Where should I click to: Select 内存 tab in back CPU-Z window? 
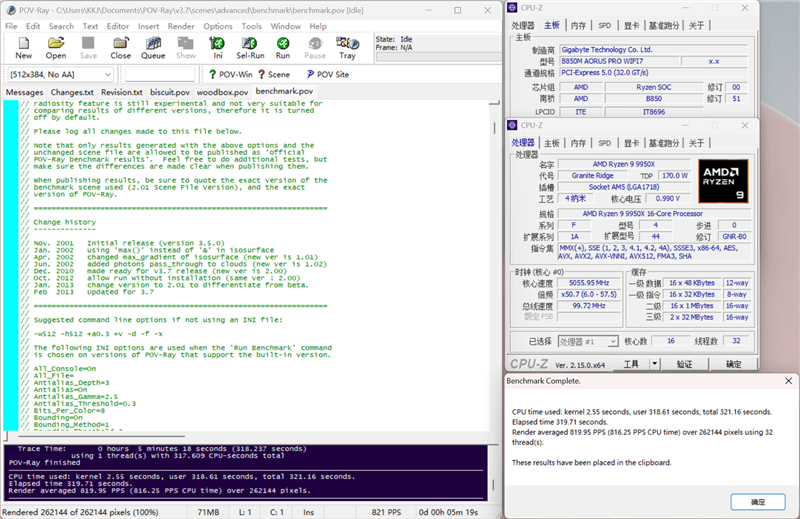[x=578, y=26]
